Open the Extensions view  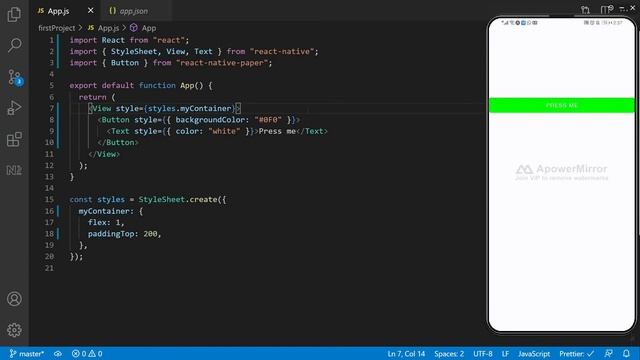point(14,139)
